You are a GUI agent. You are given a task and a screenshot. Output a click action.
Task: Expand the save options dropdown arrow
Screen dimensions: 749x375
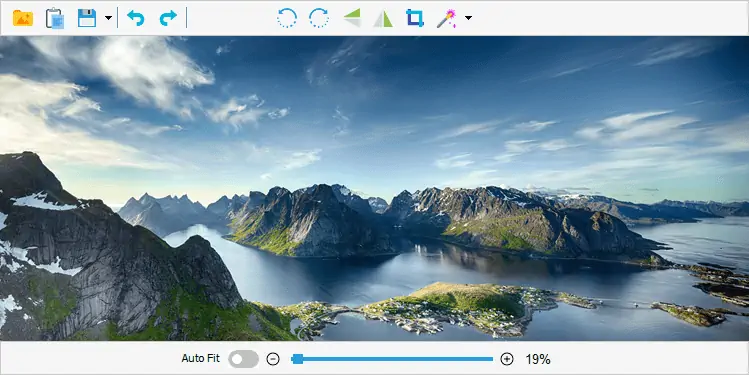(x=108, y=18)
